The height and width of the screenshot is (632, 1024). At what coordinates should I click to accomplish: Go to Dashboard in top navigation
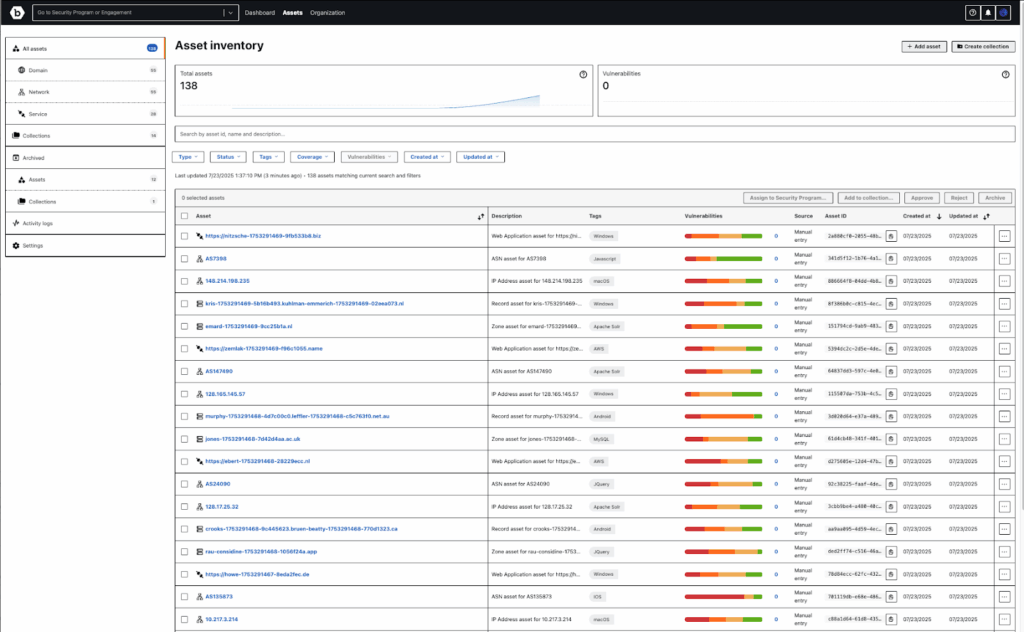click(x=260, y=13)
